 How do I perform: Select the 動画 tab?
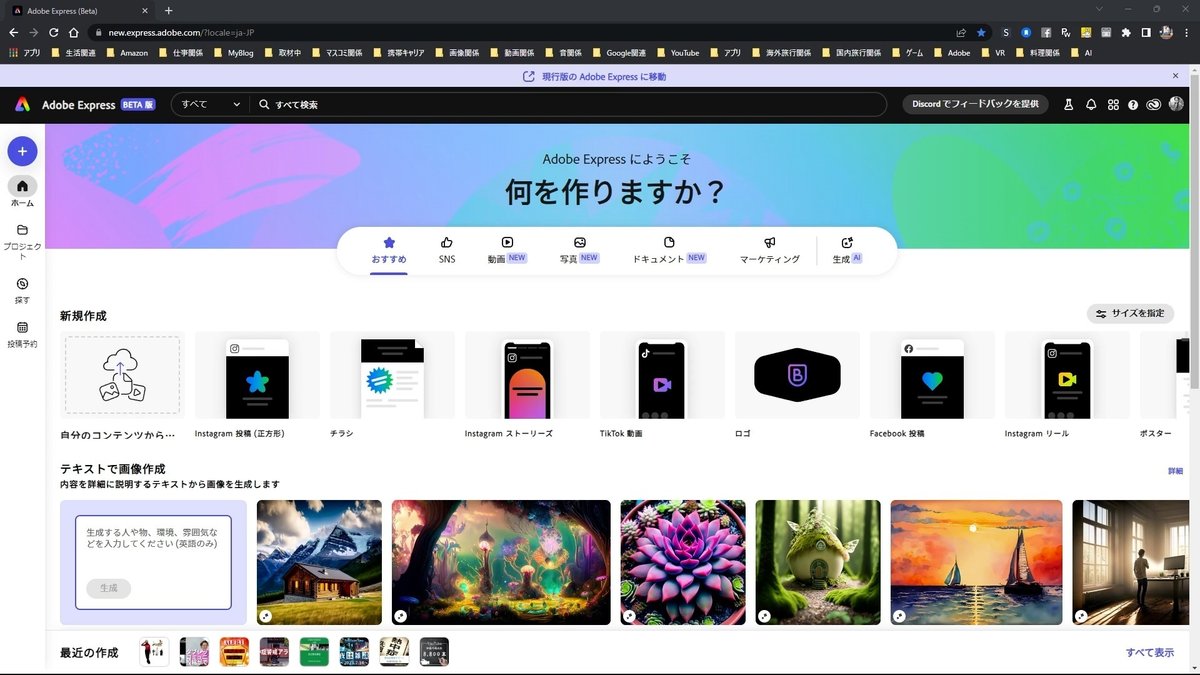click(x=507, y=250)
